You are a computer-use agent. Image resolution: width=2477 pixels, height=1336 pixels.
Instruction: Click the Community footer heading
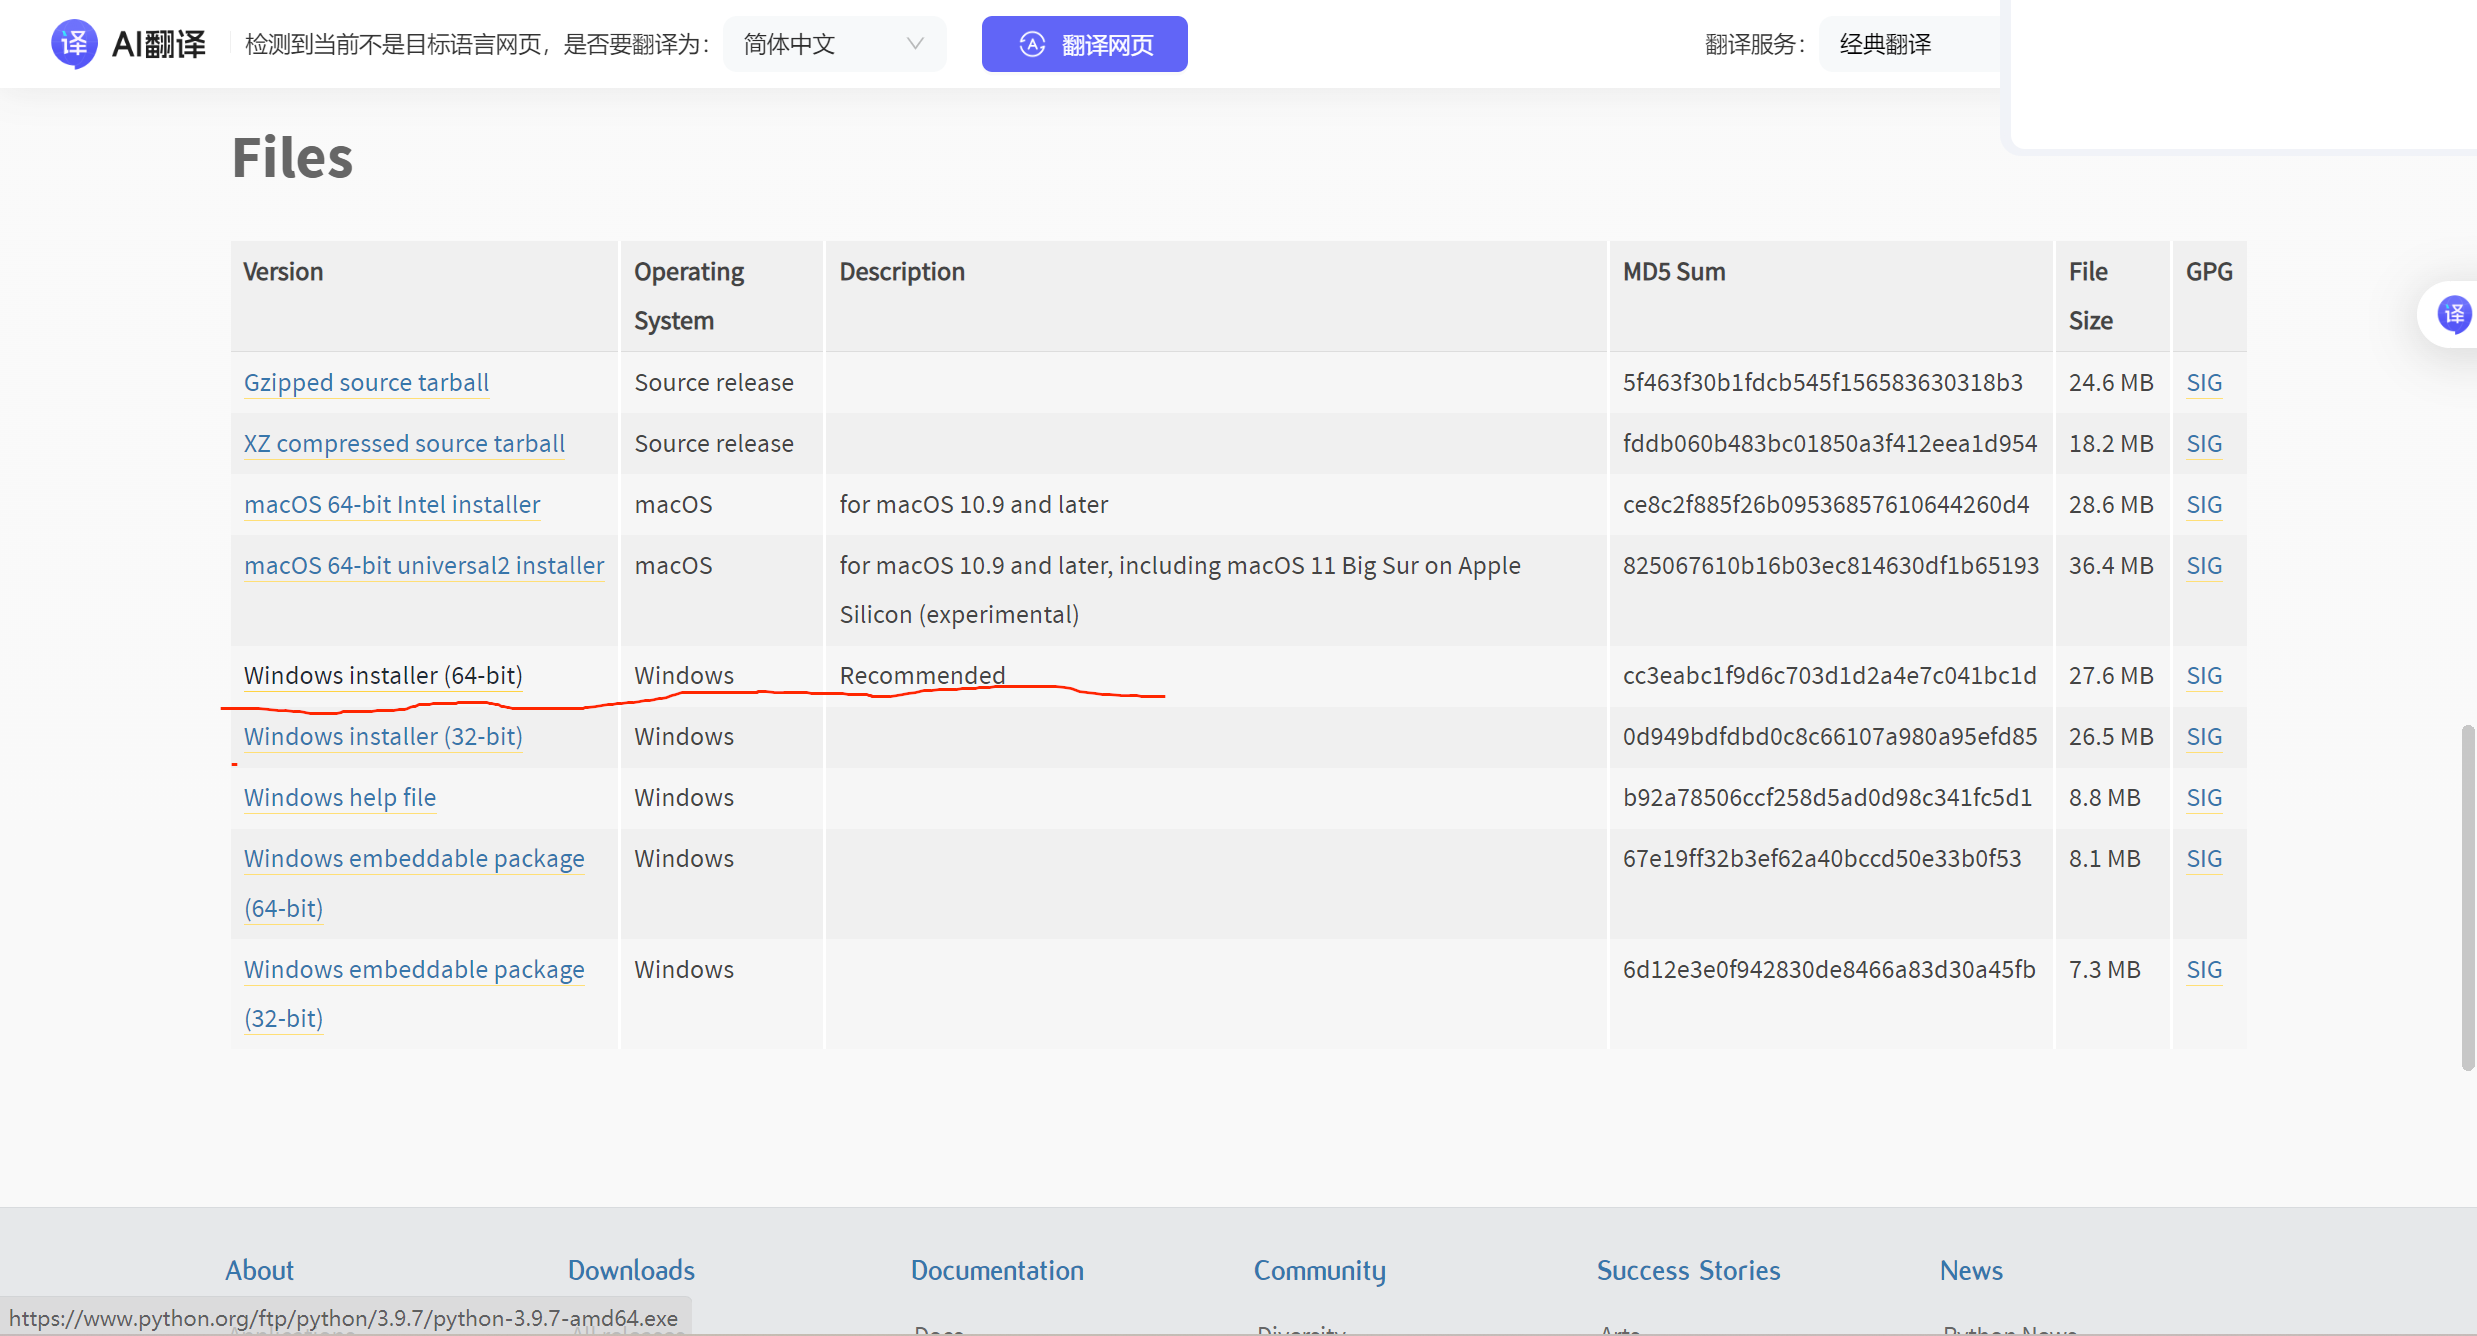[x=1319, y=1270]
